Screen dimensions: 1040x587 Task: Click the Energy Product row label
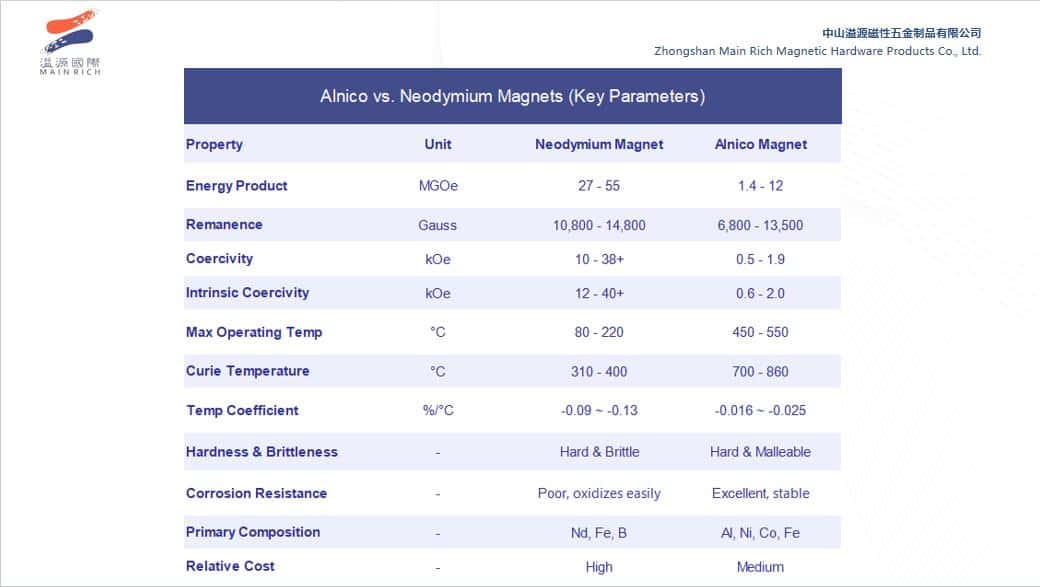(236, 185)
